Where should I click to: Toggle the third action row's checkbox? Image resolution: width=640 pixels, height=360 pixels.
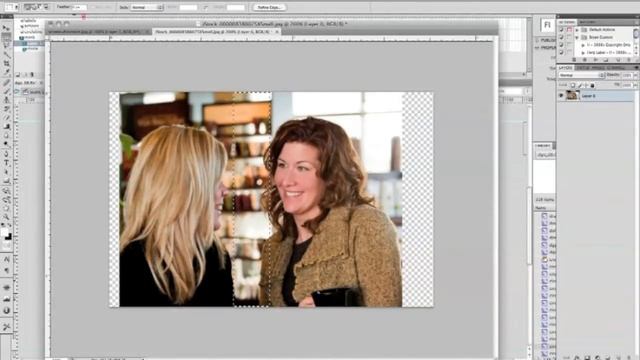click(561, 45)
